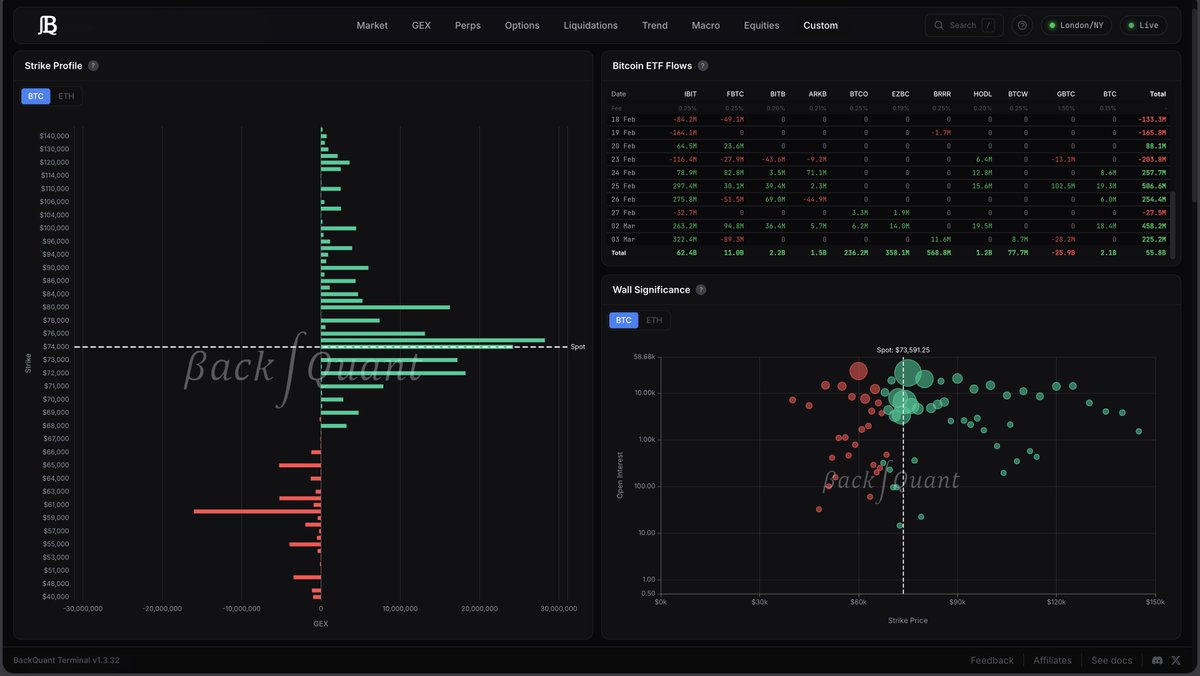Image resolution: width=1200 pixels, height=676 pixels.
Task: Click the ARKB column header
Action: (x=817, y=94)
